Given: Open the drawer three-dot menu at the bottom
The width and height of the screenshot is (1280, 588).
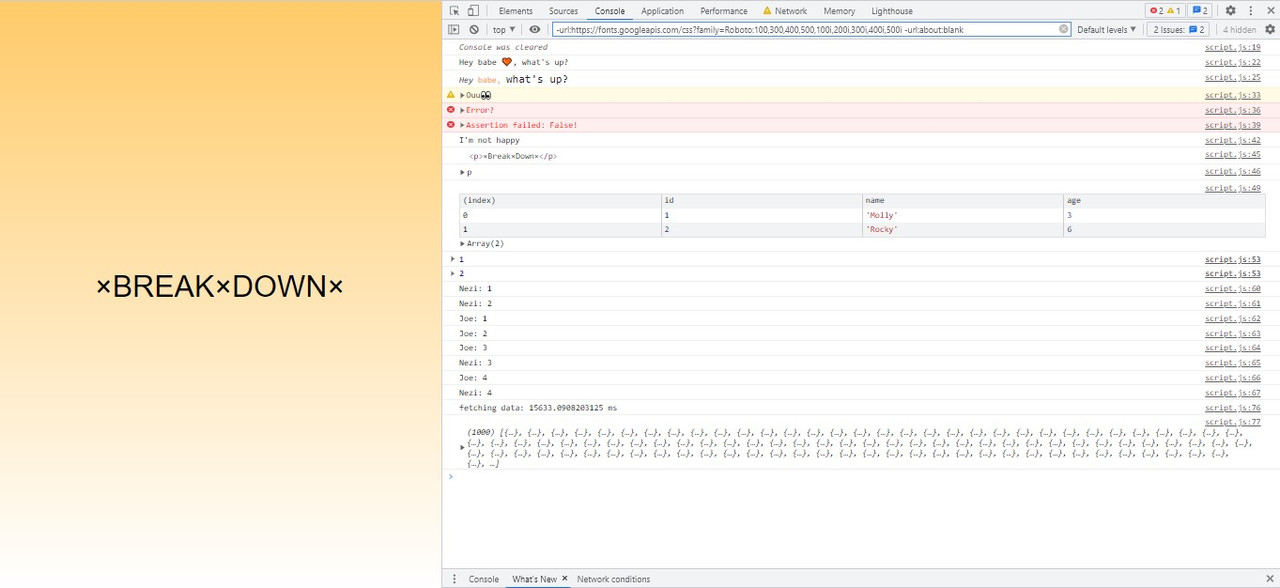Looking at the screenshot, I should point(454,579).
